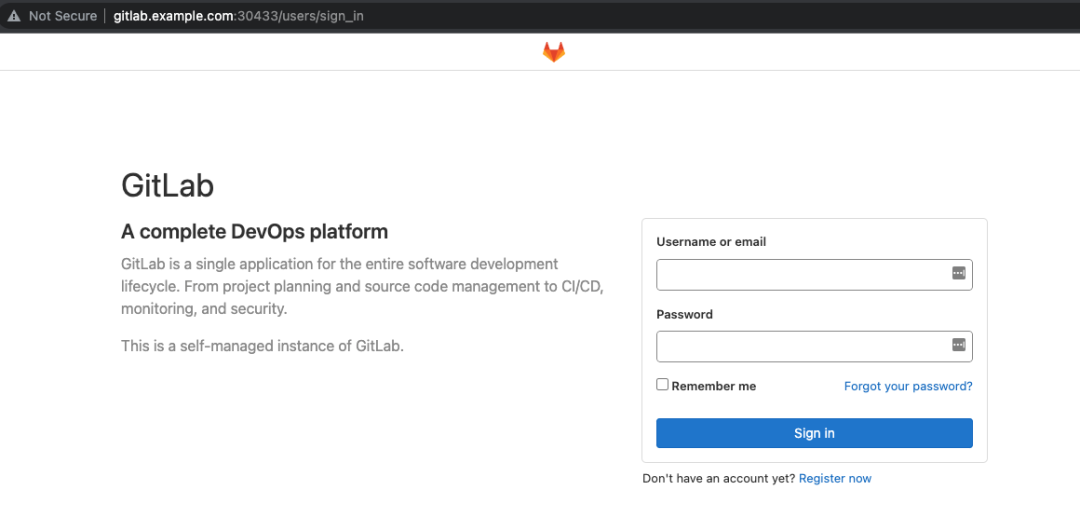
Task: Open password manager icon in username field
Action: [x=958, y=273]
